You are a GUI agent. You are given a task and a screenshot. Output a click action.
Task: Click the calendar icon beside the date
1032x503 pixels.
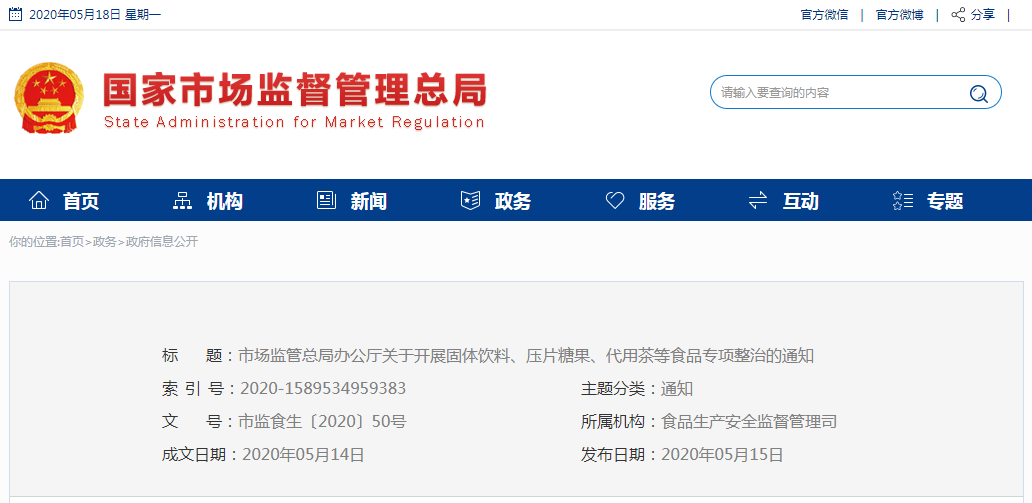click(x=15, y=14)
